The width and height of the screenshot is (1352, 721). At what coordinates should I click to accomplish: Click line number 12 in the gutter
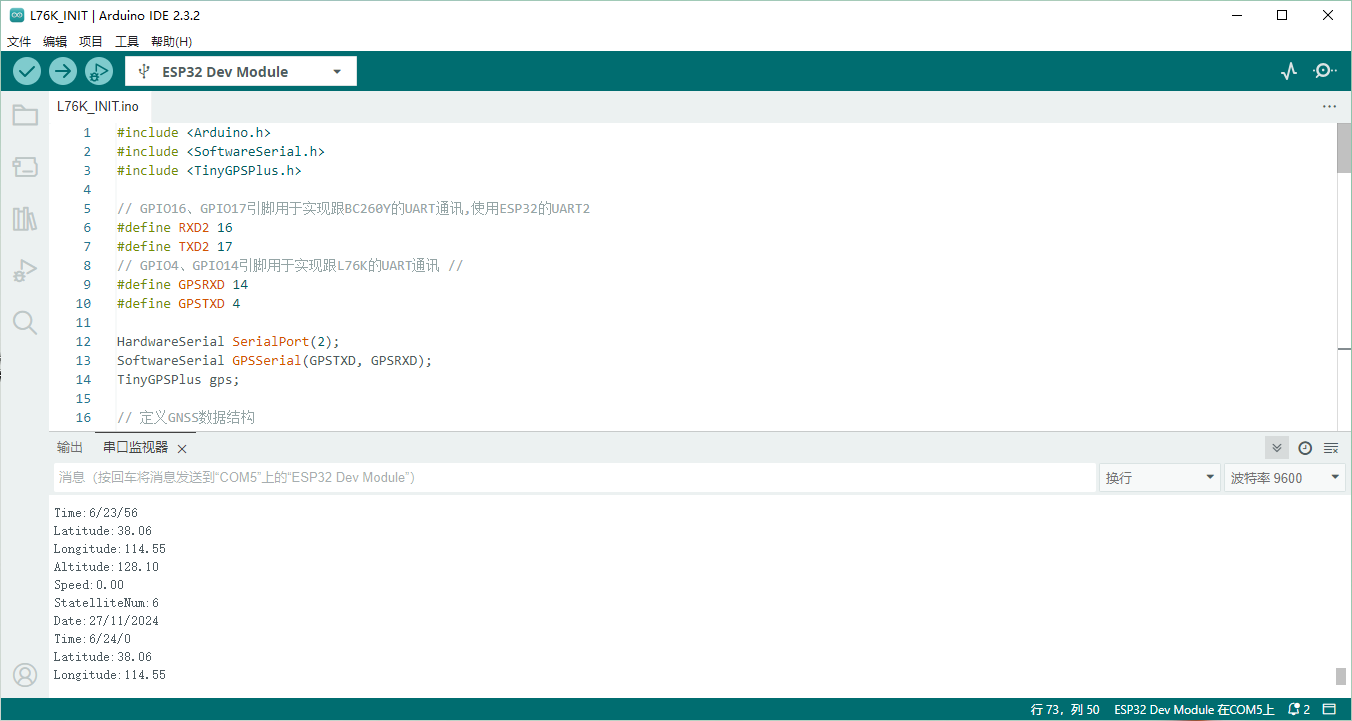[x=86, y=341]
